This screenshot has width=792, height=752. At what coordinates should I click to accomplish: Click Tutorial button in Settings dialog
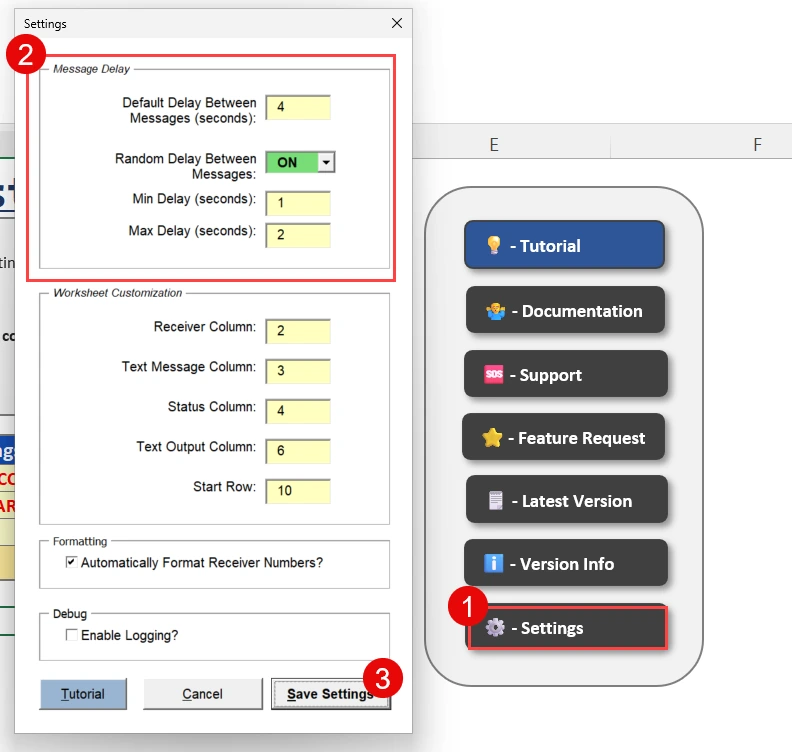[x=83, y=694]
